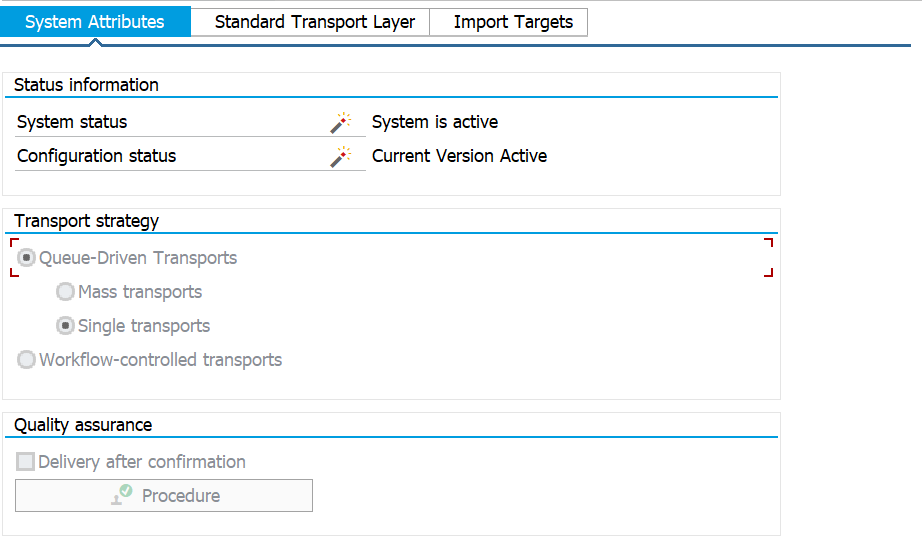922x550 pixels.
Task: Select Workflow-controlled transports radio button
Action: pos(26,359)
